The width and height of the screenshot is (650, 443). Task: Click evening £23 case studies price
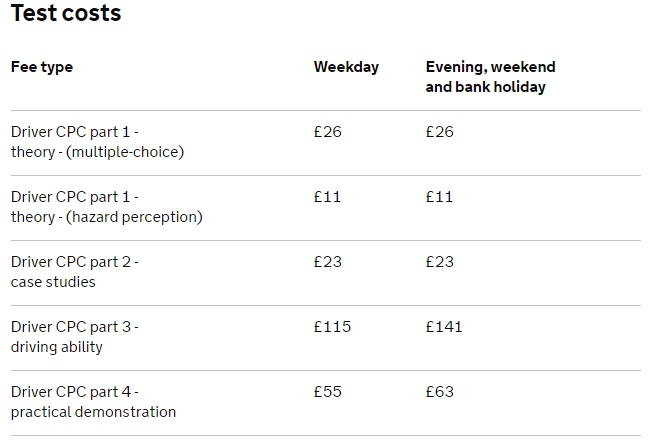439,262
